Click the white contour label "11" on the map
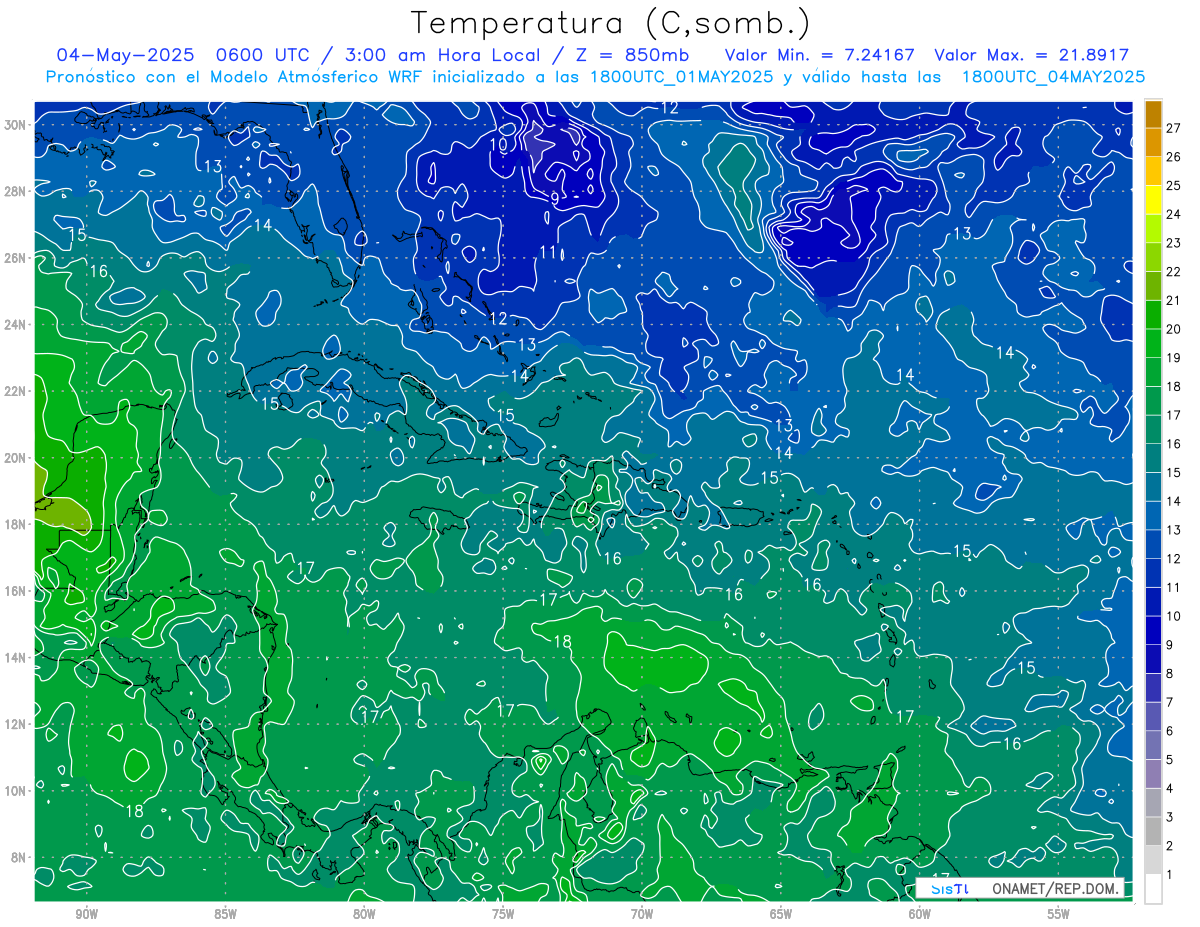Viewport: 1200px width, 927px height. coord(548,252)
